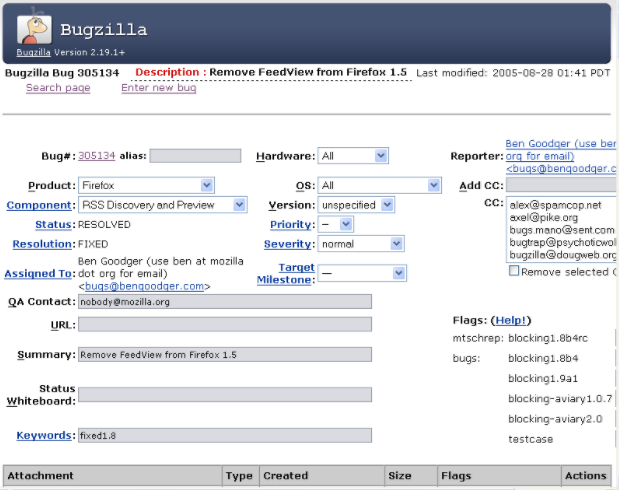This screenshot has width=619, height=490.
Task: Click the testcase flag text
Action: pyautogui.click(x=531, y=439)
